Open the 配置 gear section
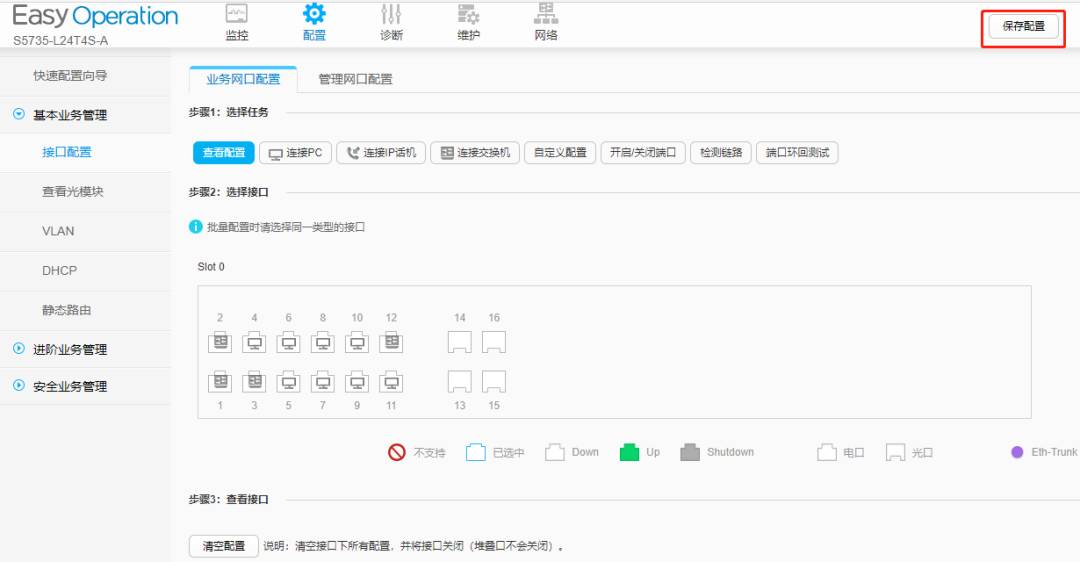Screen dimensions: 1080x562 (x=314, y=22)
